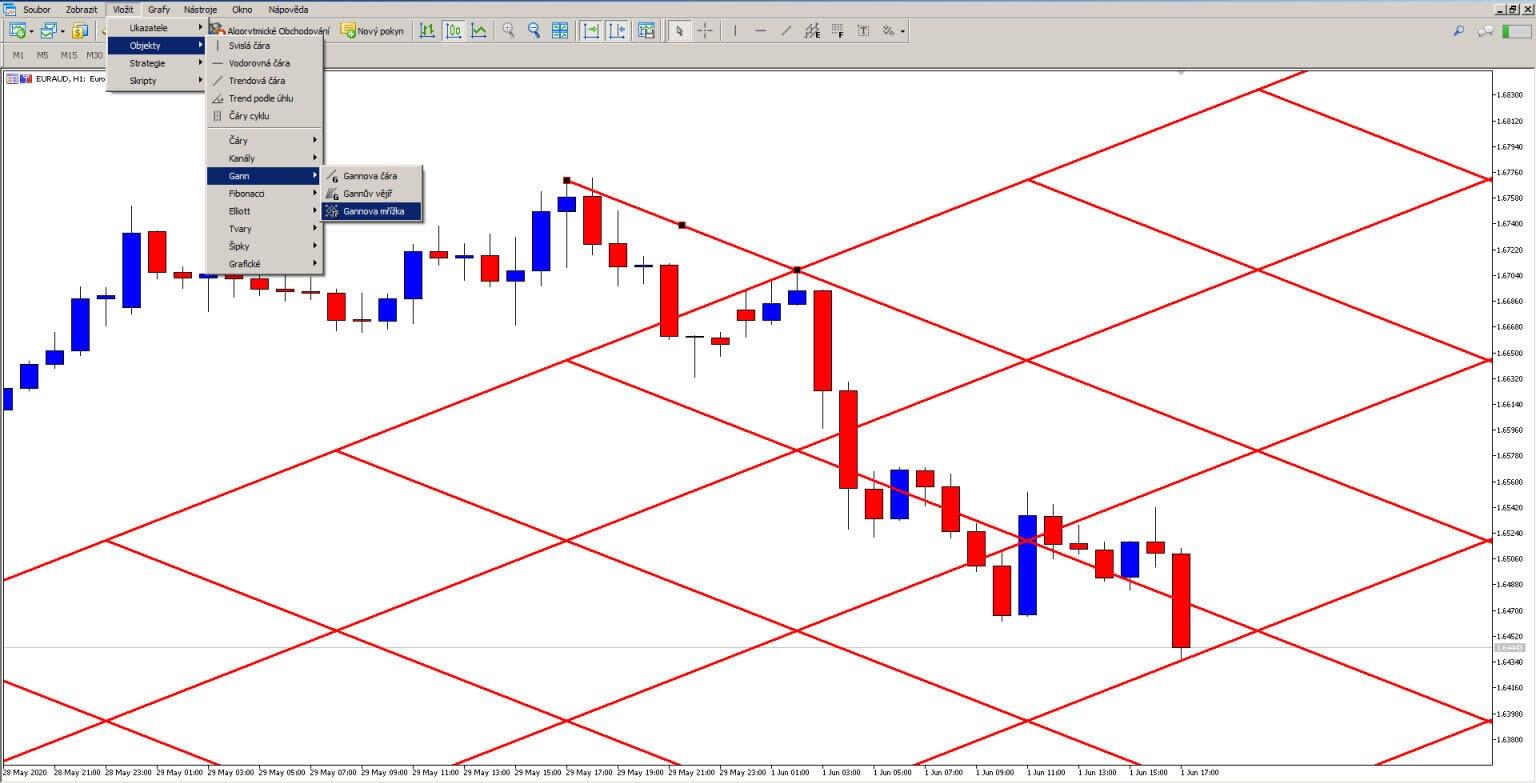Open the Vložit menu
This screenshot has width=1536, height=783.
point(123,9)
